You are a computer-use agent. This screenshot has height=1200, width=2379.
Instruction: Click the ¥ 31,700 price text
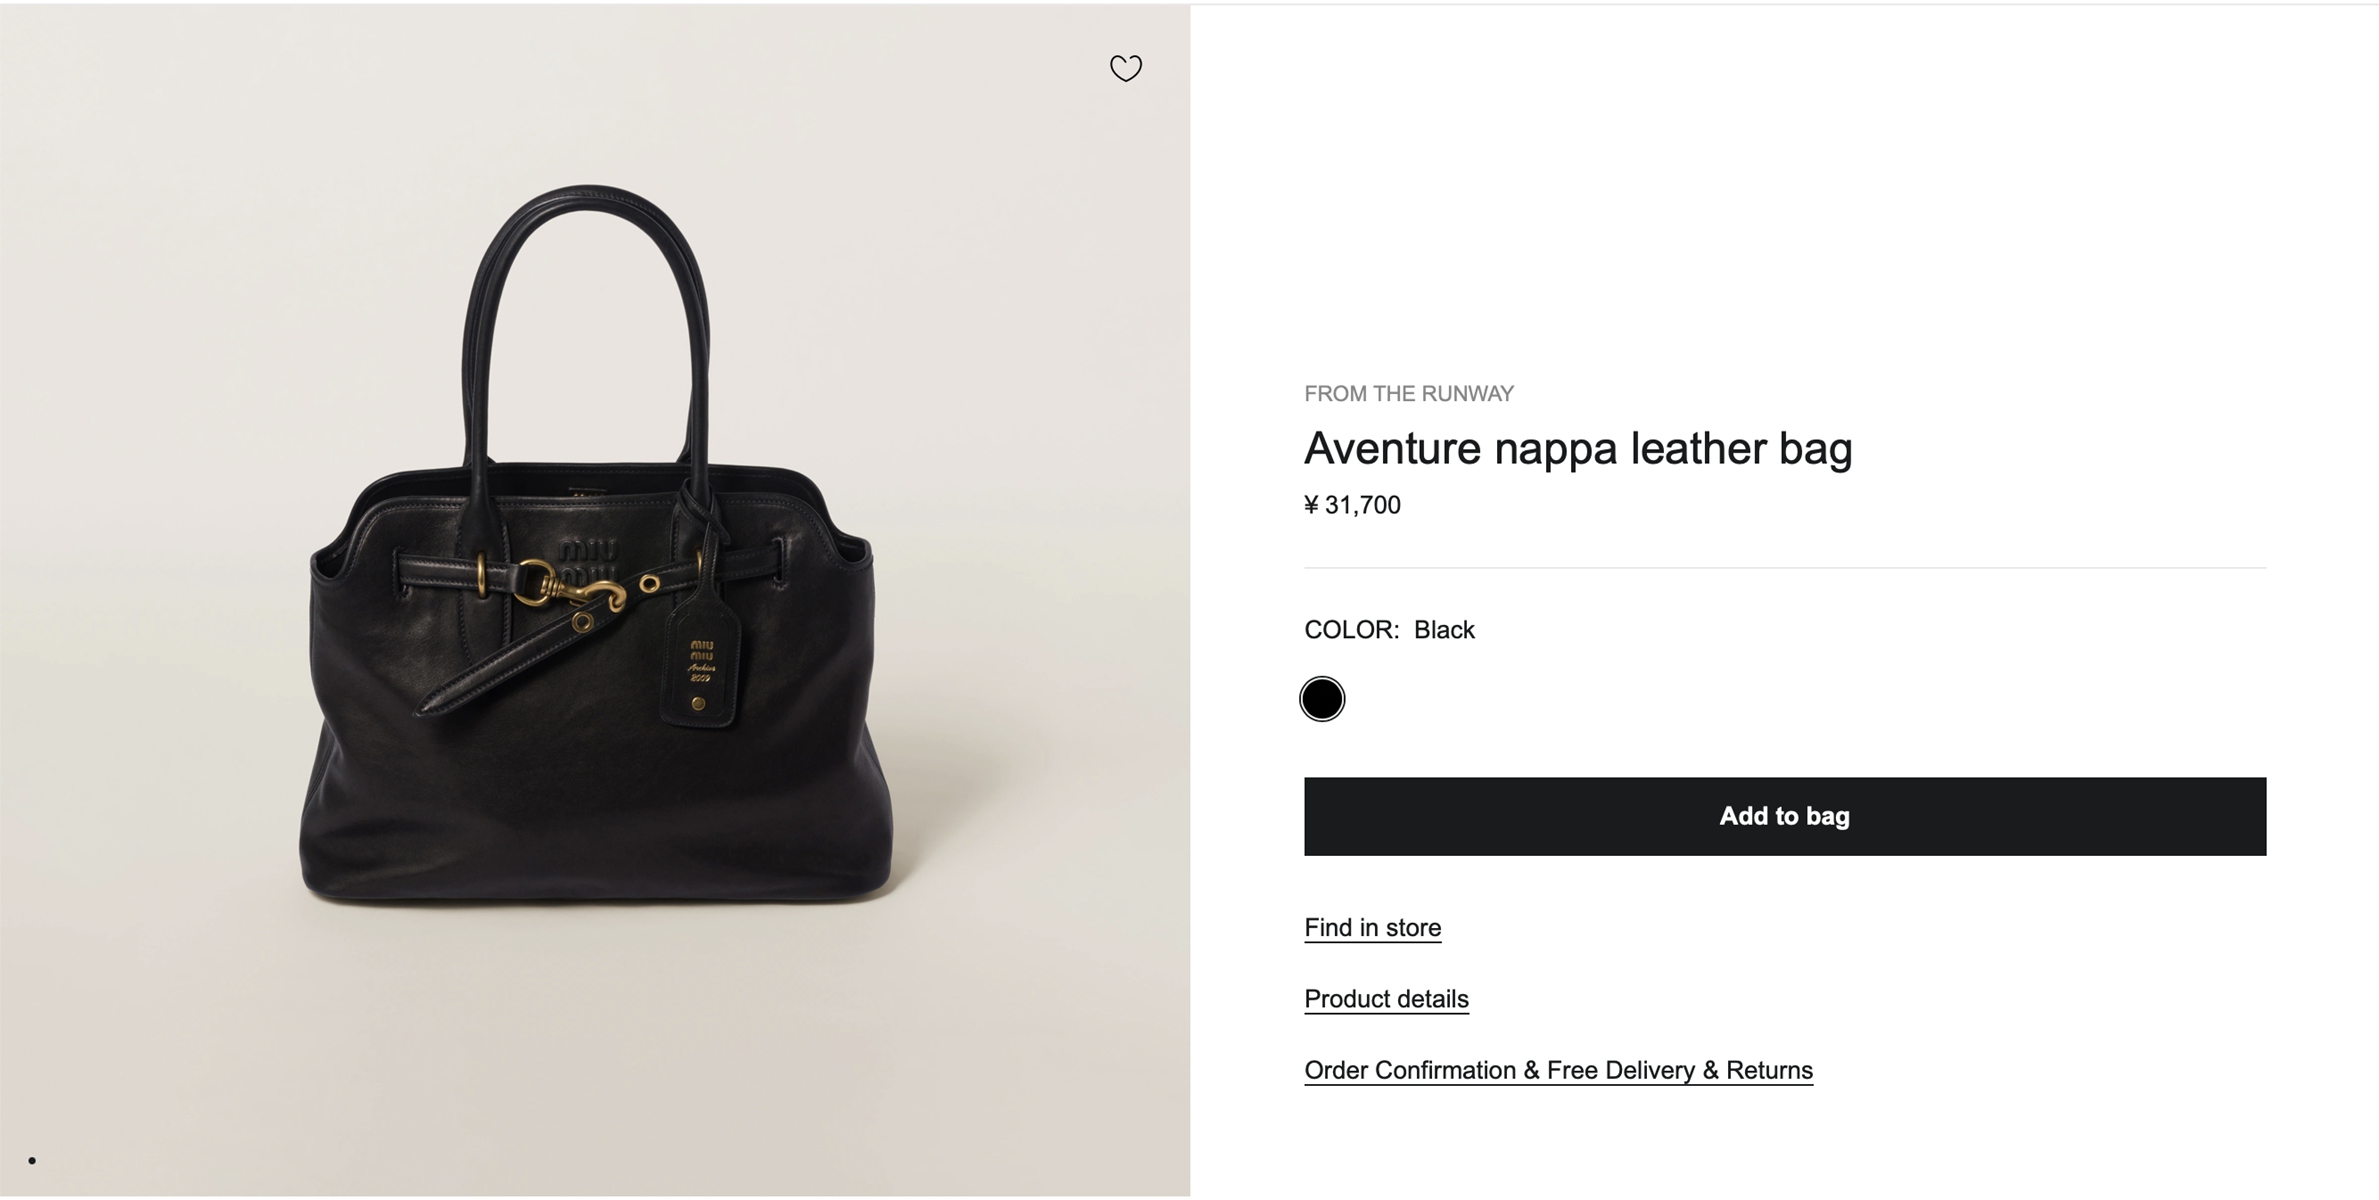[x=1352, y=505]
